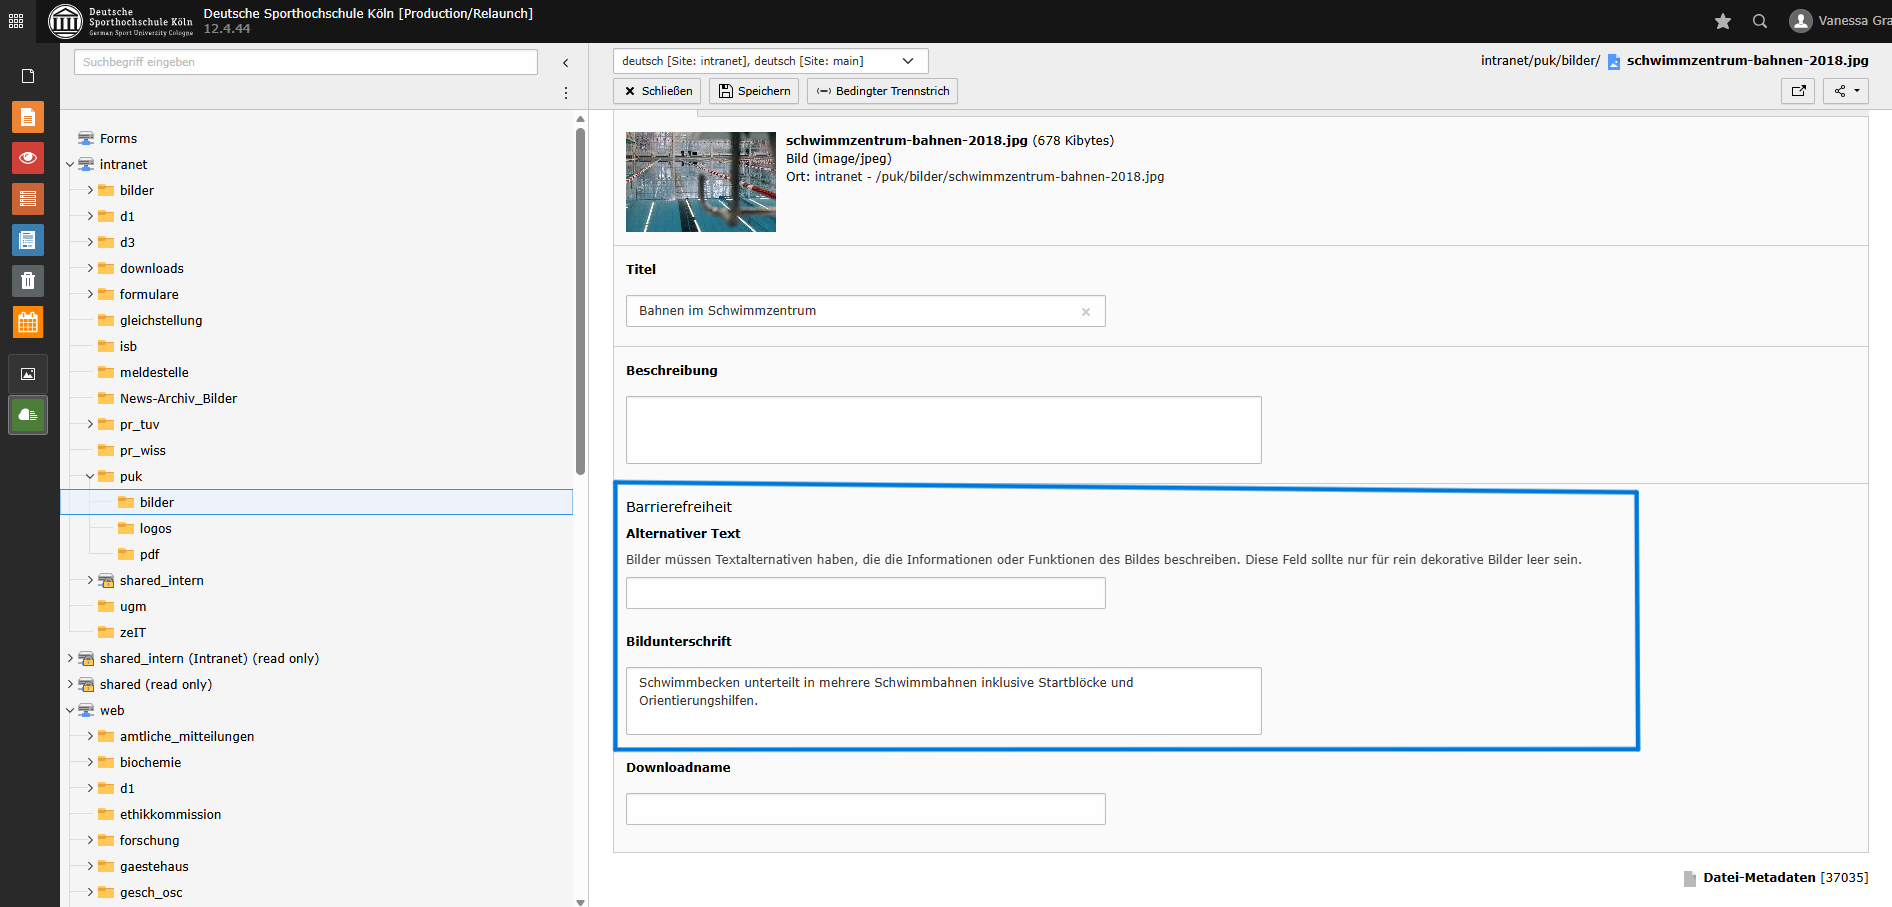Open the search magnifier in top bar

[x=1760, y=21]
